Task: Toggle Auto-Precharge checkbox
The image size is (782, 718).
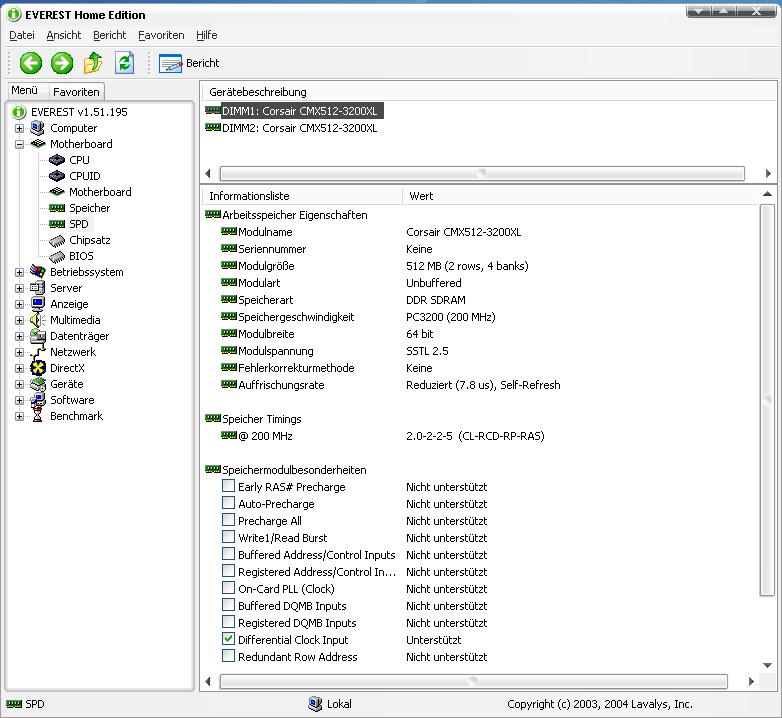Action: click(228, 503)
